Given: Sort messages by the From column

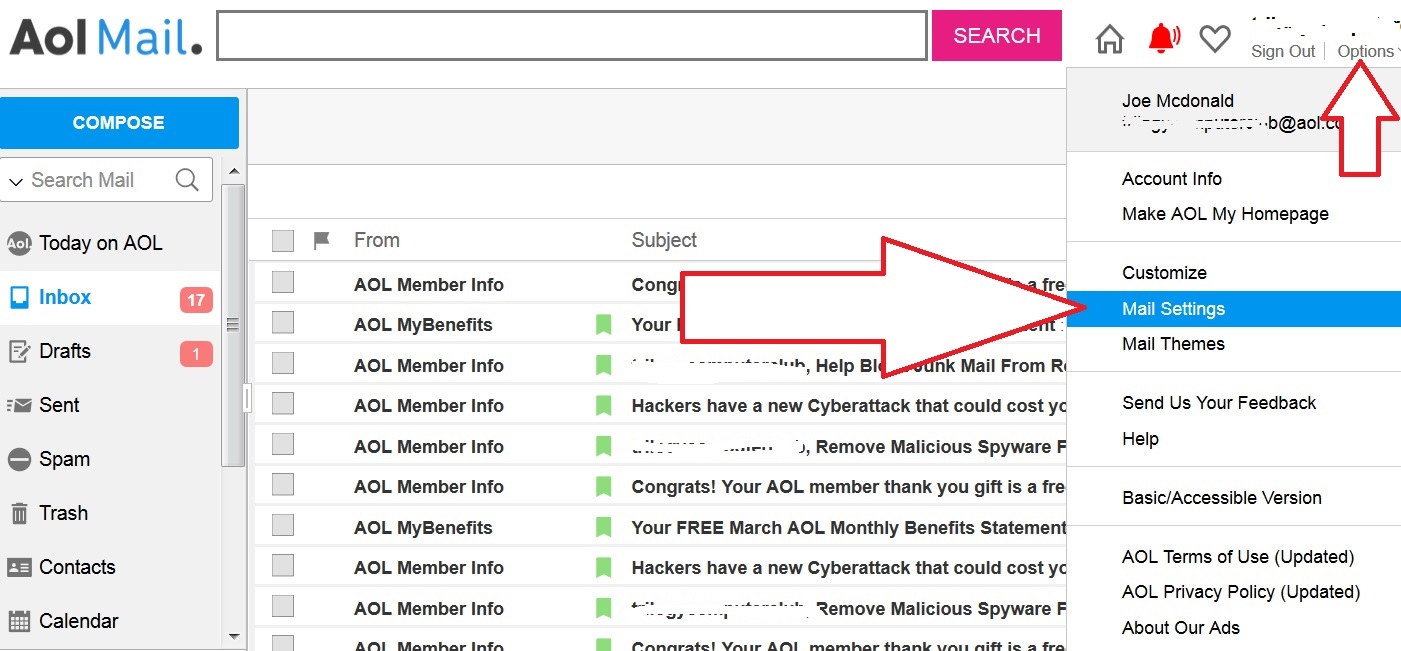Looking at the screenshot, I should (x=376, y=240).
